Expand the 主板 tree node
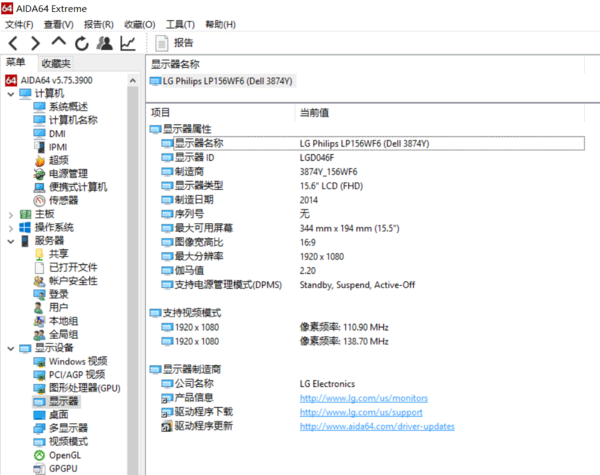 [x=11, y=215]
